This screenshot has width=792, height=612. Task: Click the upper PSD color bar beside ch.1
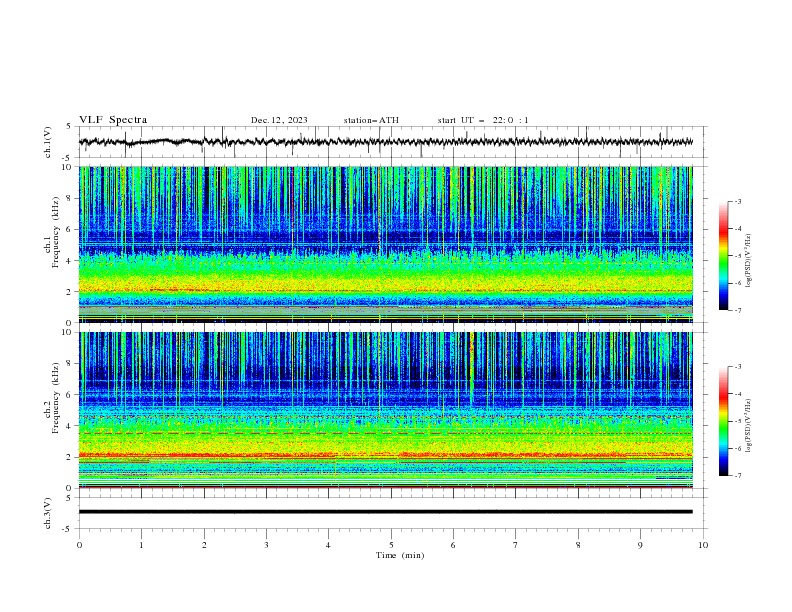coord(723,256)
